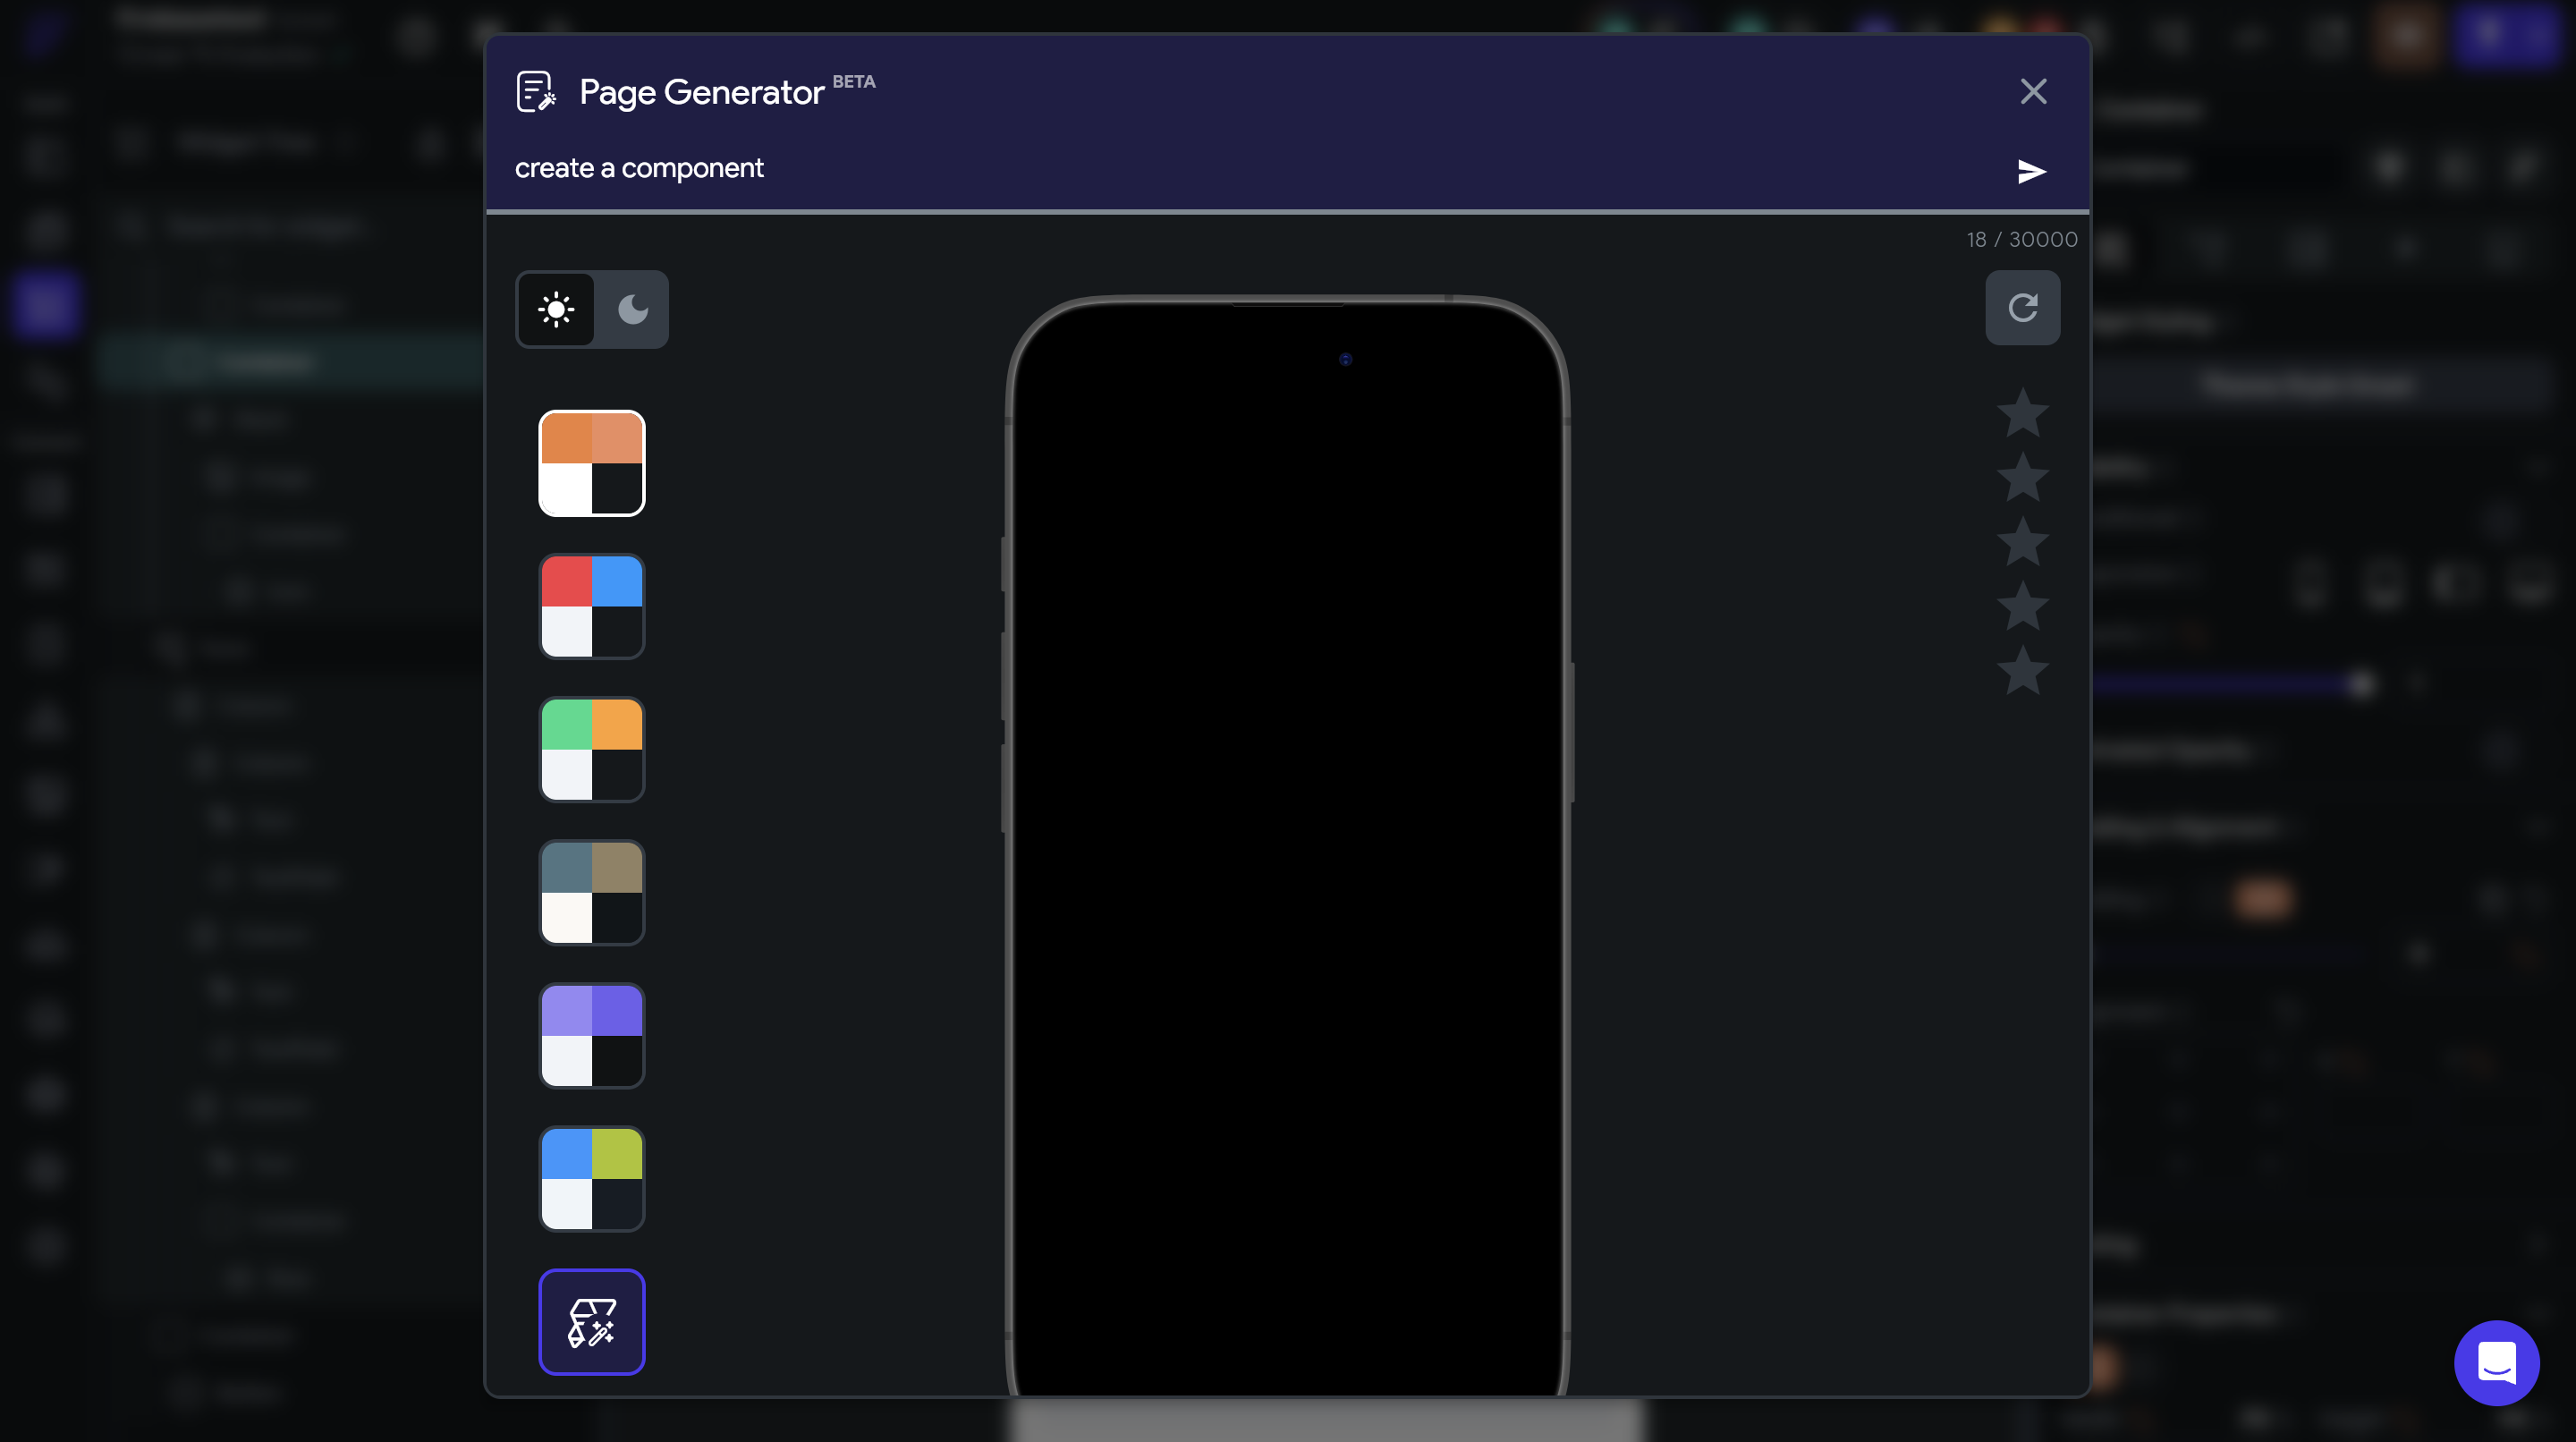
Task: Give a four-star rating
Action: 2022,606
